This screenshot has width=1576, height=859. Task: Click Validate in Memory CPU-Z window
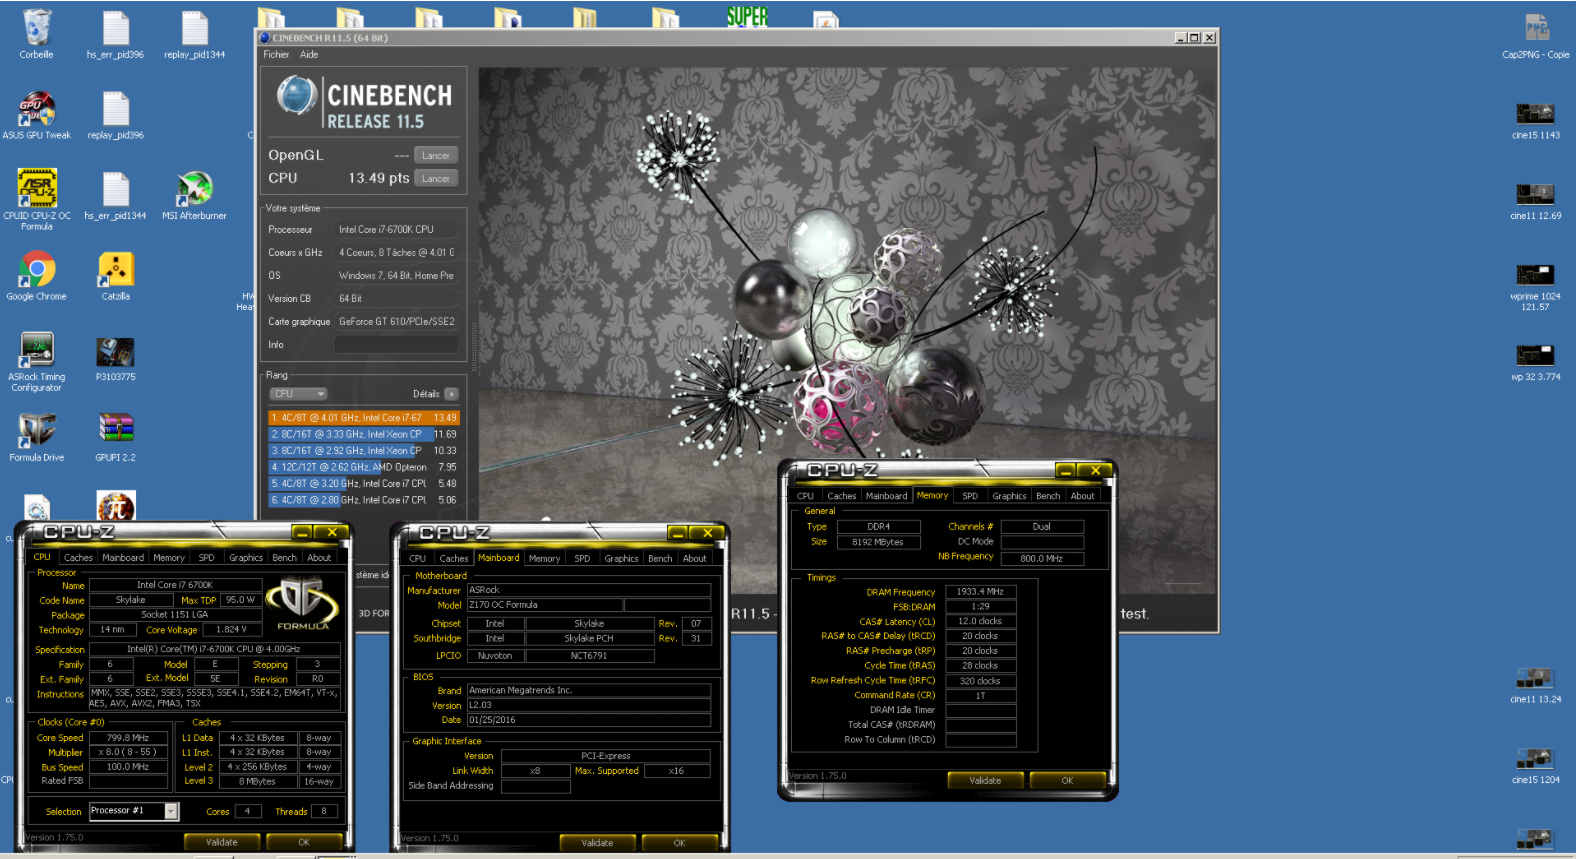985,780
